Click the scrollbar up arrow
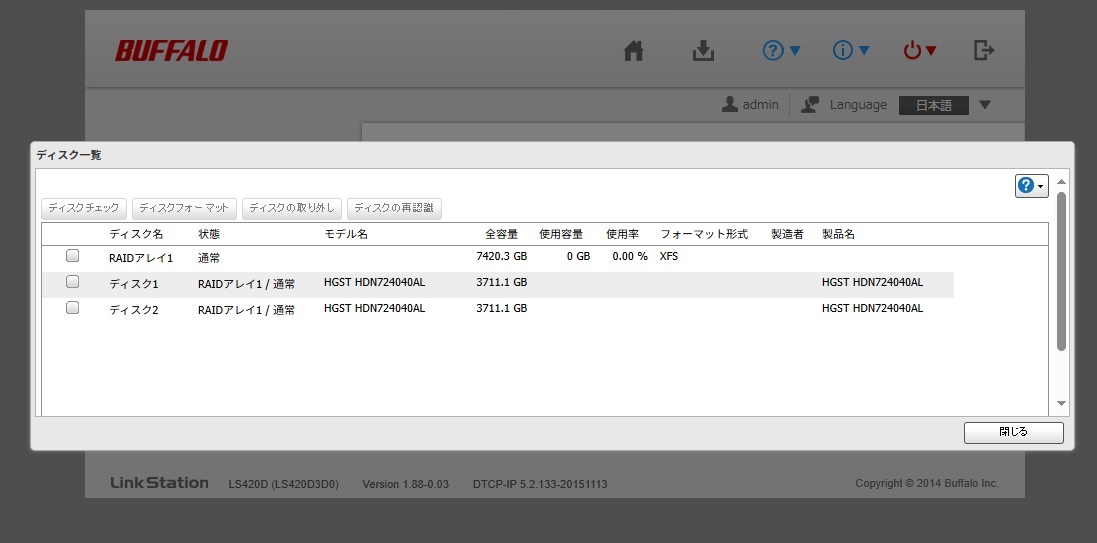 (x=1061, y=182)
